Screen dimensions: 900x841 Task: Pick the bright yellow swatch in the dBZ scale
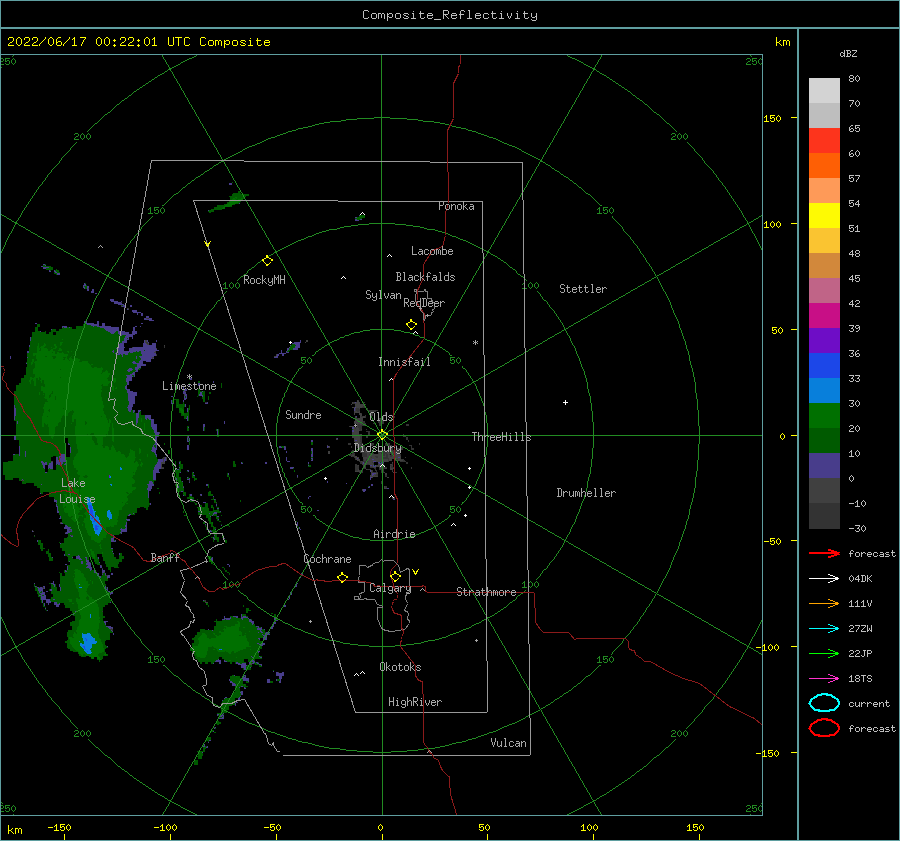coord(824,216)
